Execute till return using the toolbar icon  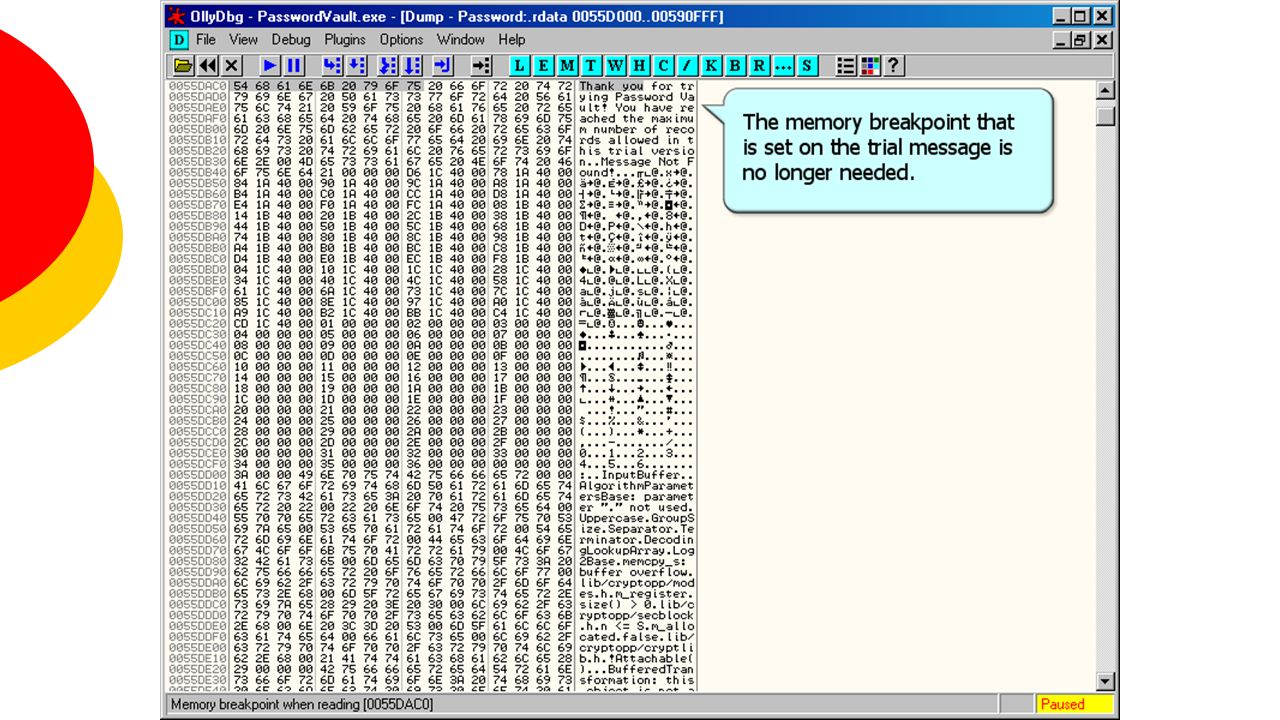tap(443, 66)
